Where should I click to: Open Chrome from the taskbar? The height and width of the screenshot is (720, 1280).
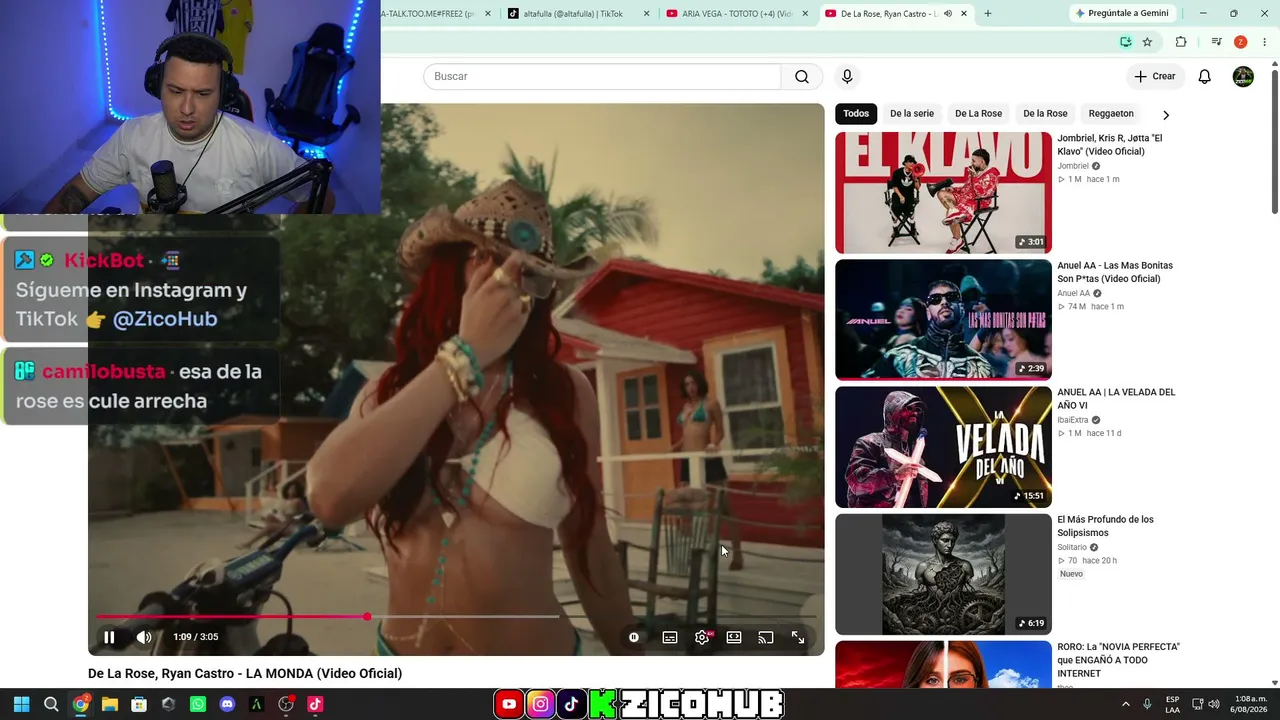(80, 704)
